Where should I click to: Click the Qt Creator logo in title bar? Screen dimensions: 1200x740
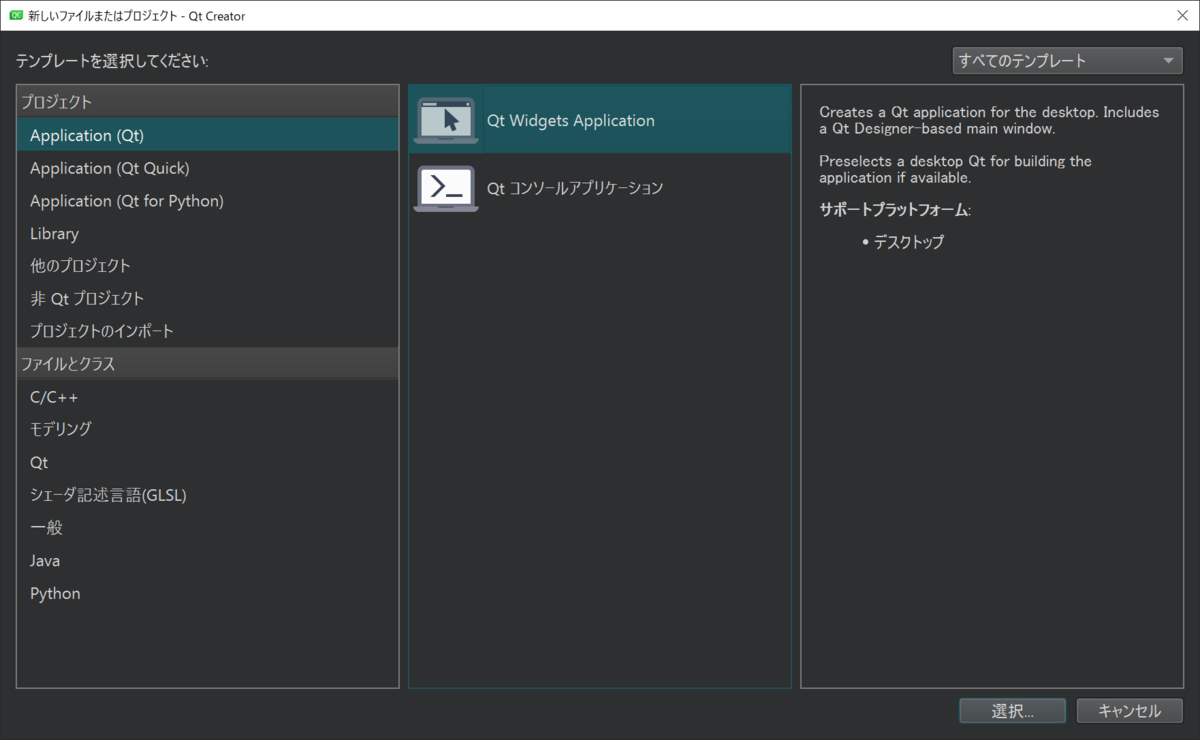pos(16,16)
